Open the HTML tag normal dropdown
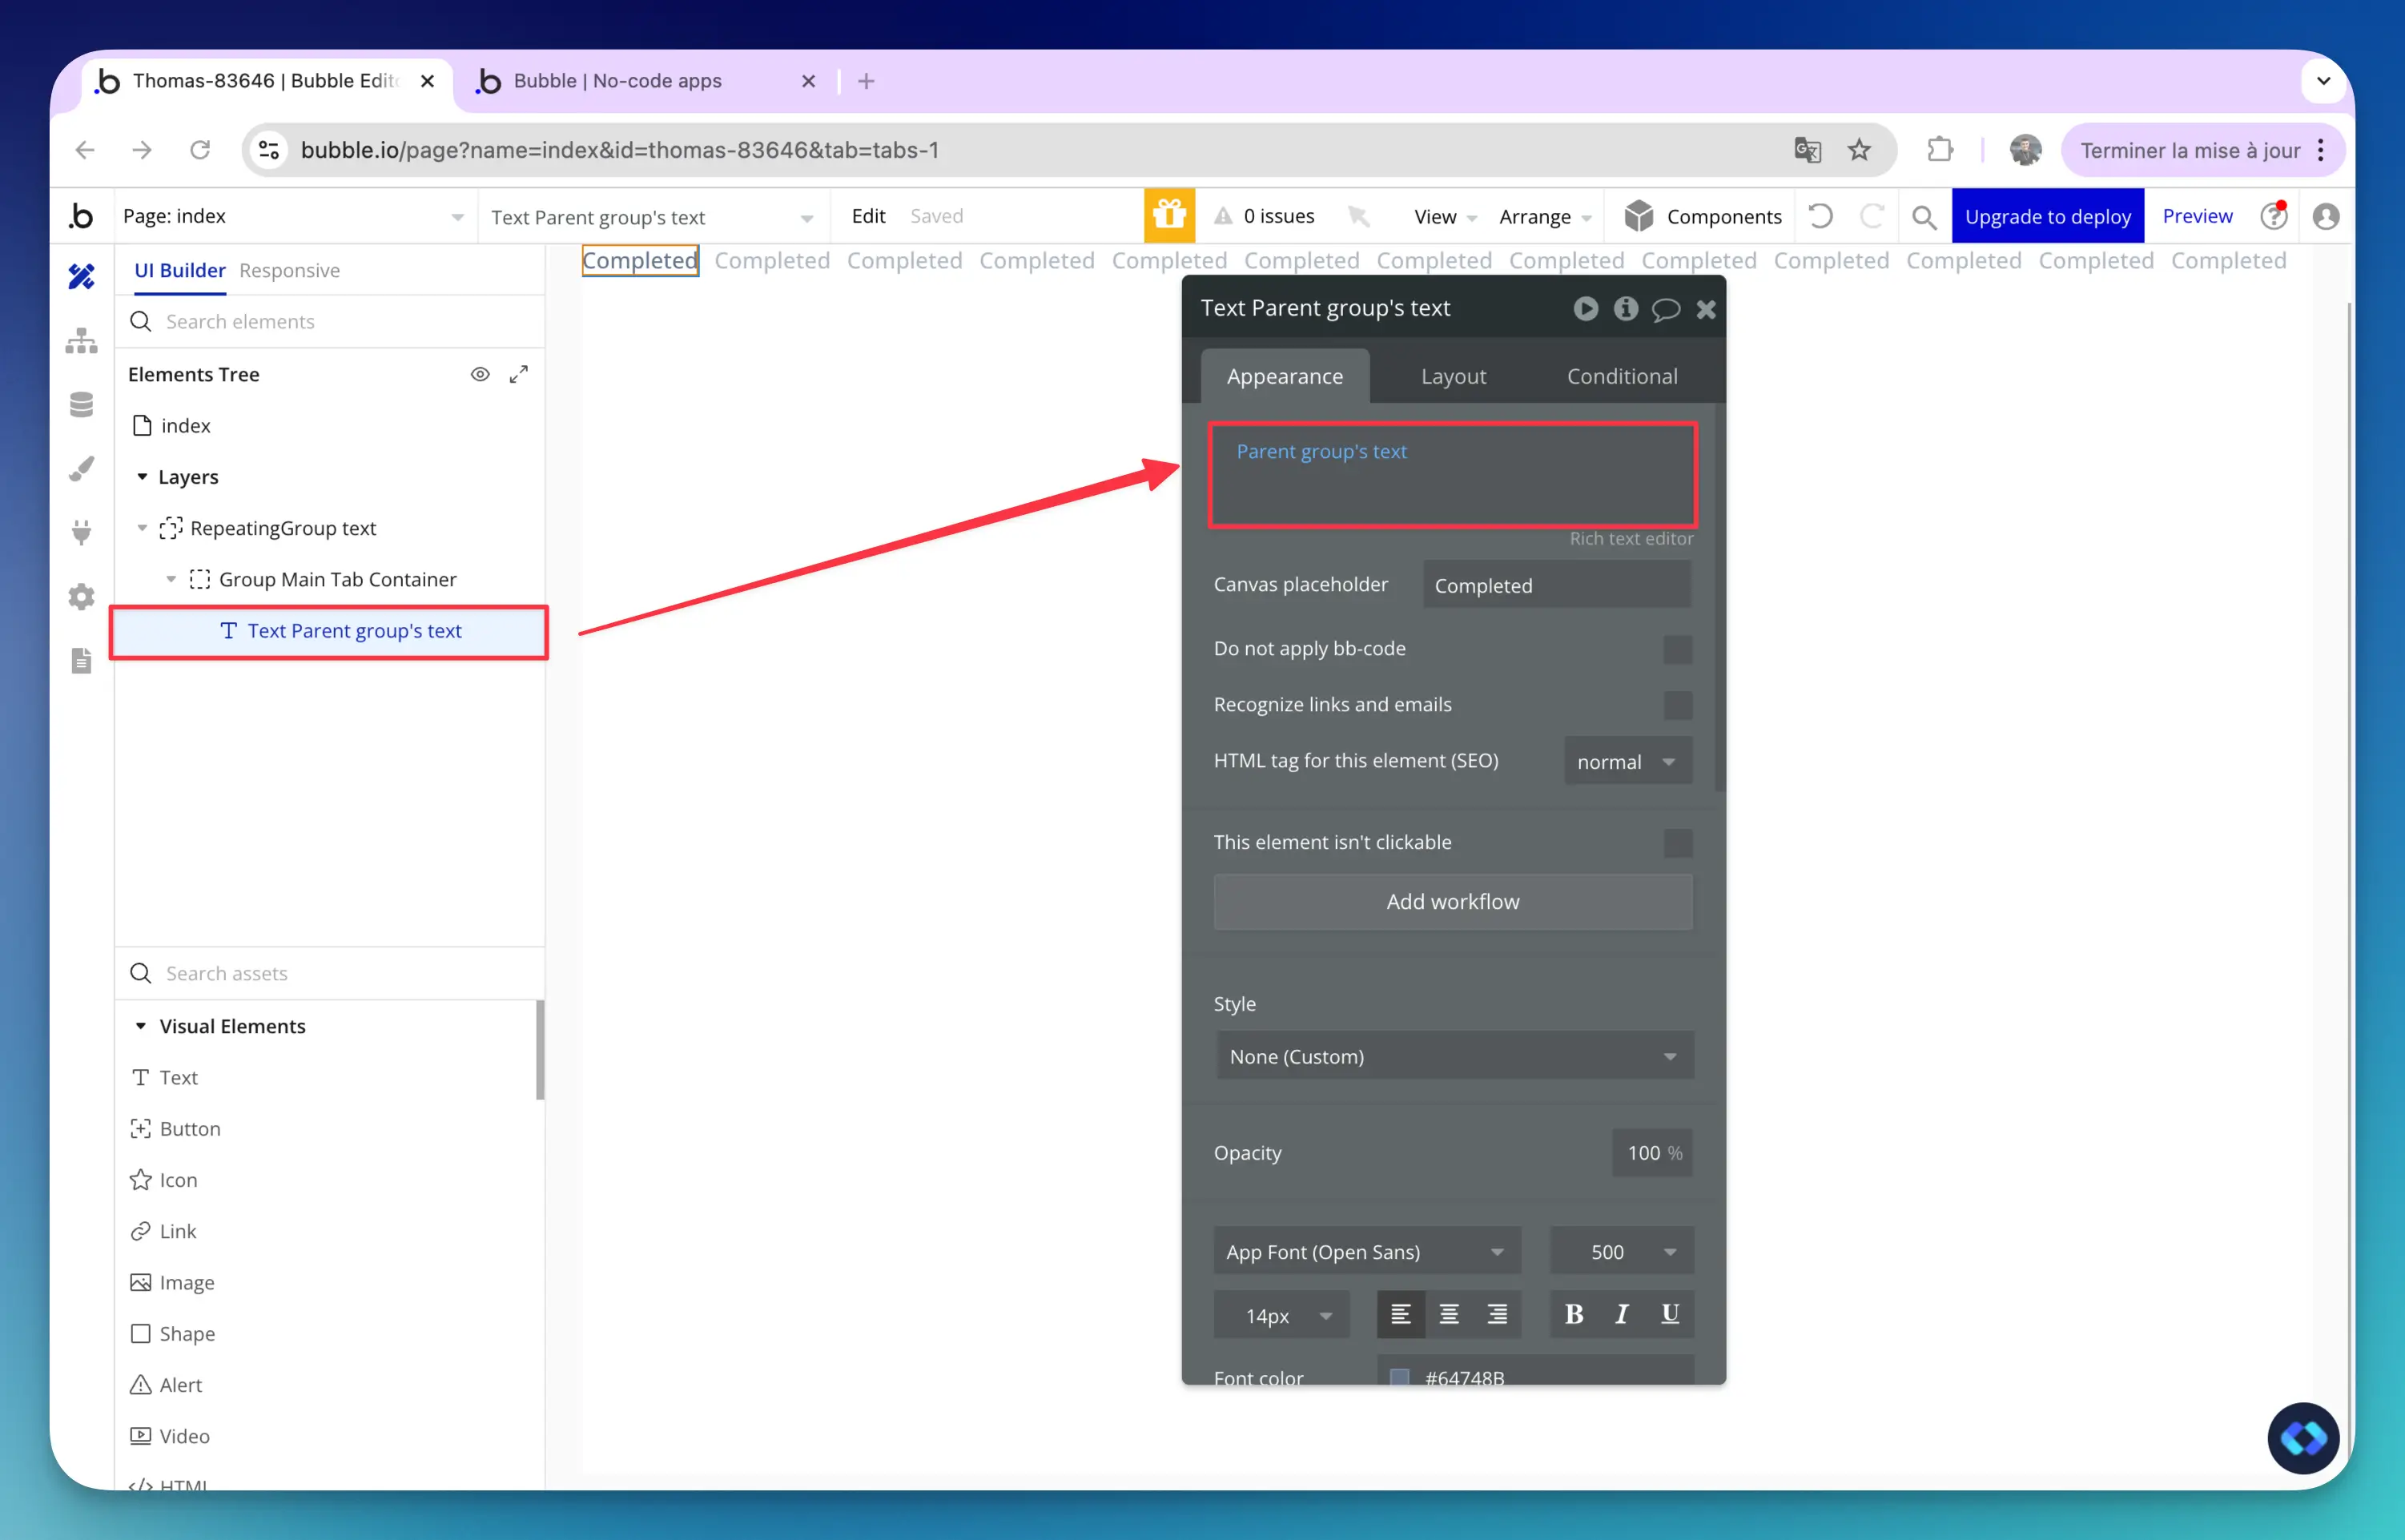This screenshot has width=2405, height=1540. tap(1628, 761)
